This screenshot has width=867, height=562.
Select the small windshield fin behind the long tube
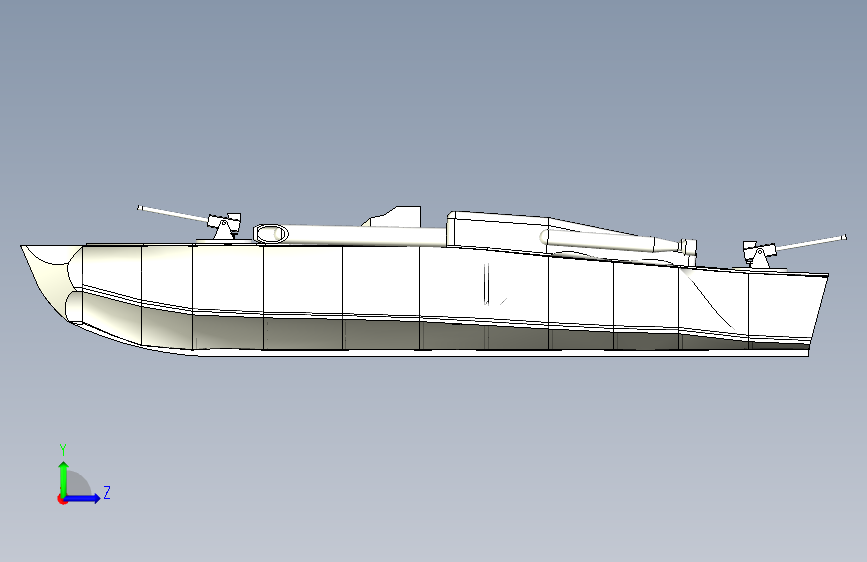pos(394,216)
